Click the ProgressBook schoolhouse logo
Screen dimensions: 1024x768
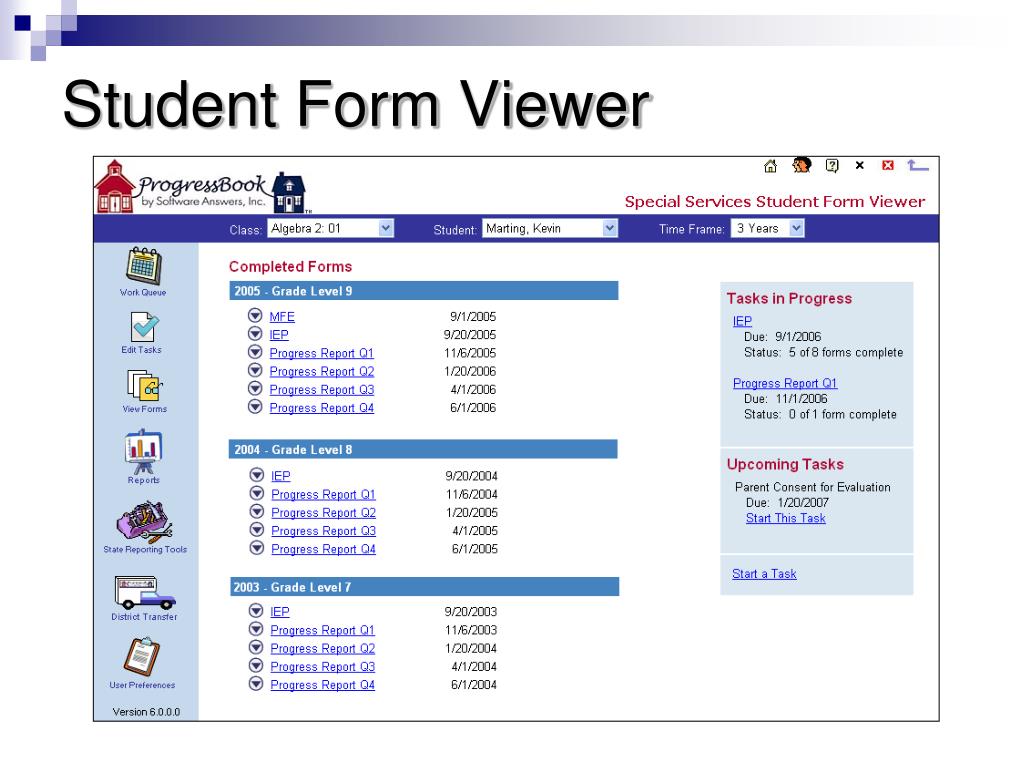[x=116, y=187]
